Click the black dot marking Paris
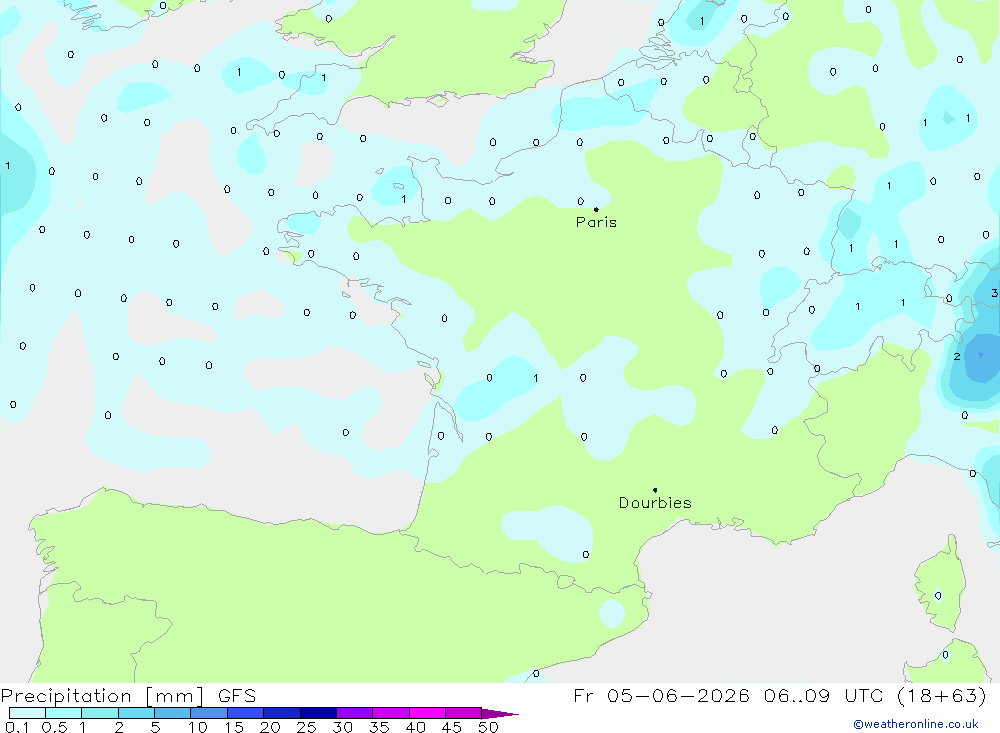The width and height of the screenshot is (1000, 733). click(x=596, y=209)
